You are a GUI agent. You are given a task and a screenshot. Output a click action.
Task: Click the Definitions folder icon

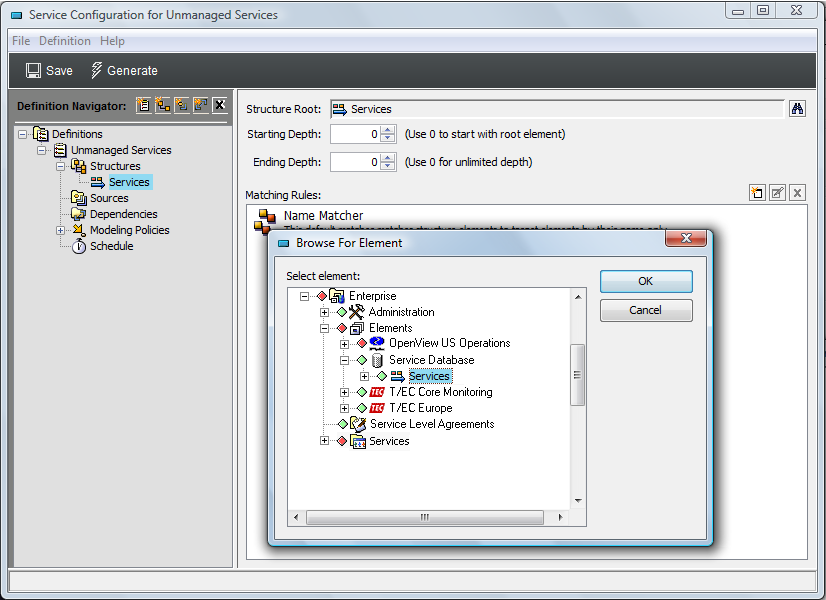pyautogui.click(x=41, y=134)
